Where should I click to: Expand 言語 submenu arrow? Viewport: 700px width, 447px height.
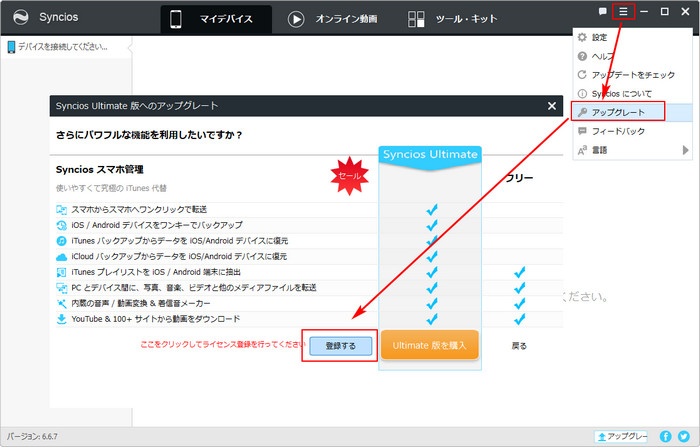685,150
